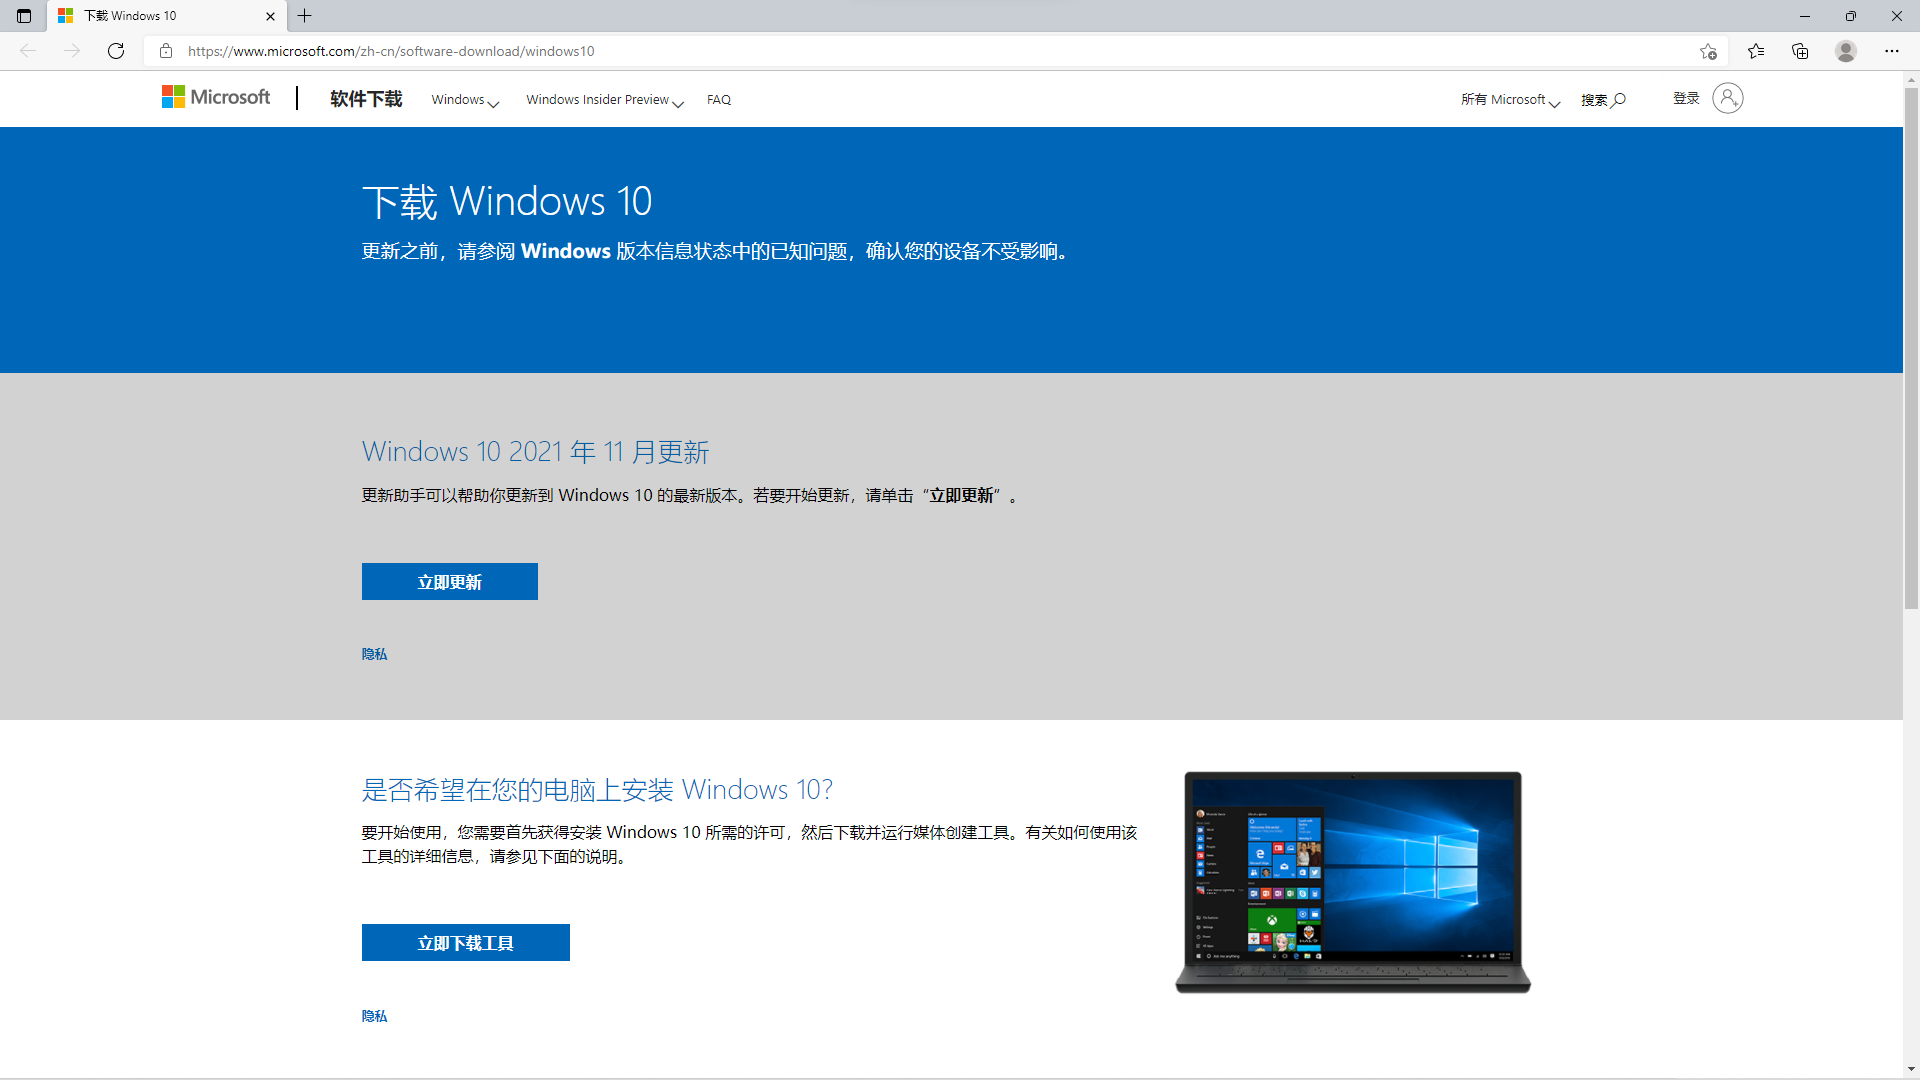This screenshot has width=1920, height=1080.
Task: Open a new tab with plus button
Action: [x=305, y=16]
